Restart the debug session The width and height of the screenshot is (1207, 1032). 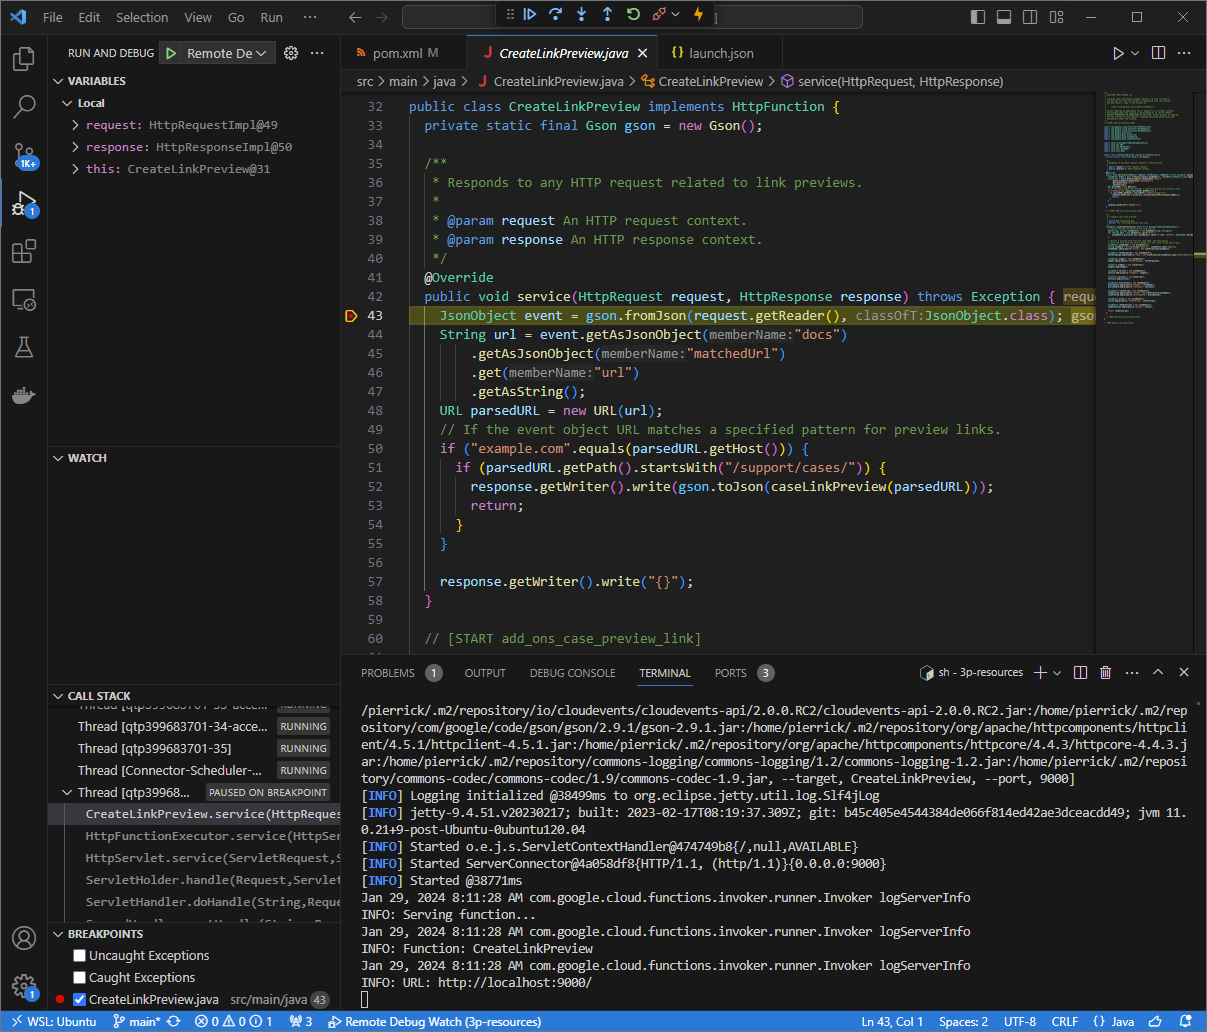[x=633, y=14]
